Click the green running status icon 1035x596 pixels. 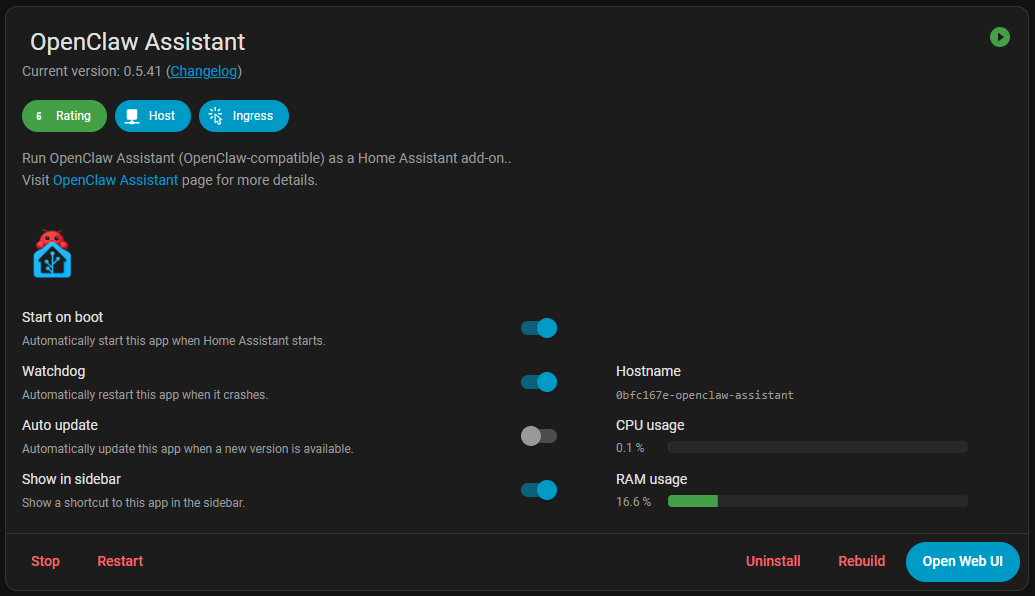[x=999, y=37]
